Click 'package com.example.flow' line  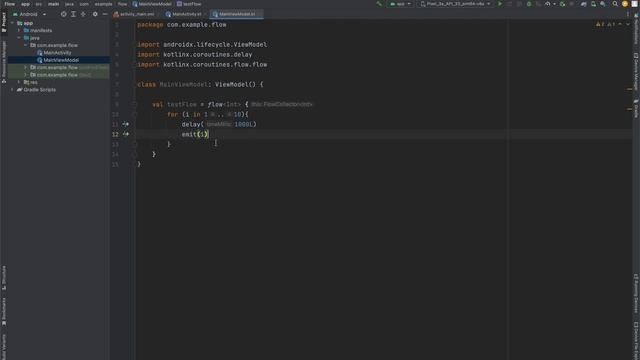[182, 24]
